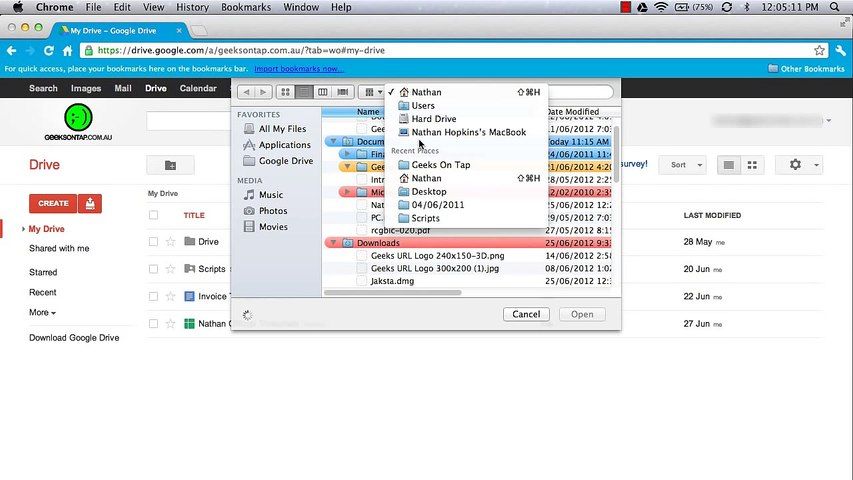Image resolution: width=853 pixels, height=480 pixels.
Task: Open settings gear dropdown arrow
Action: [x=817, y=165]
